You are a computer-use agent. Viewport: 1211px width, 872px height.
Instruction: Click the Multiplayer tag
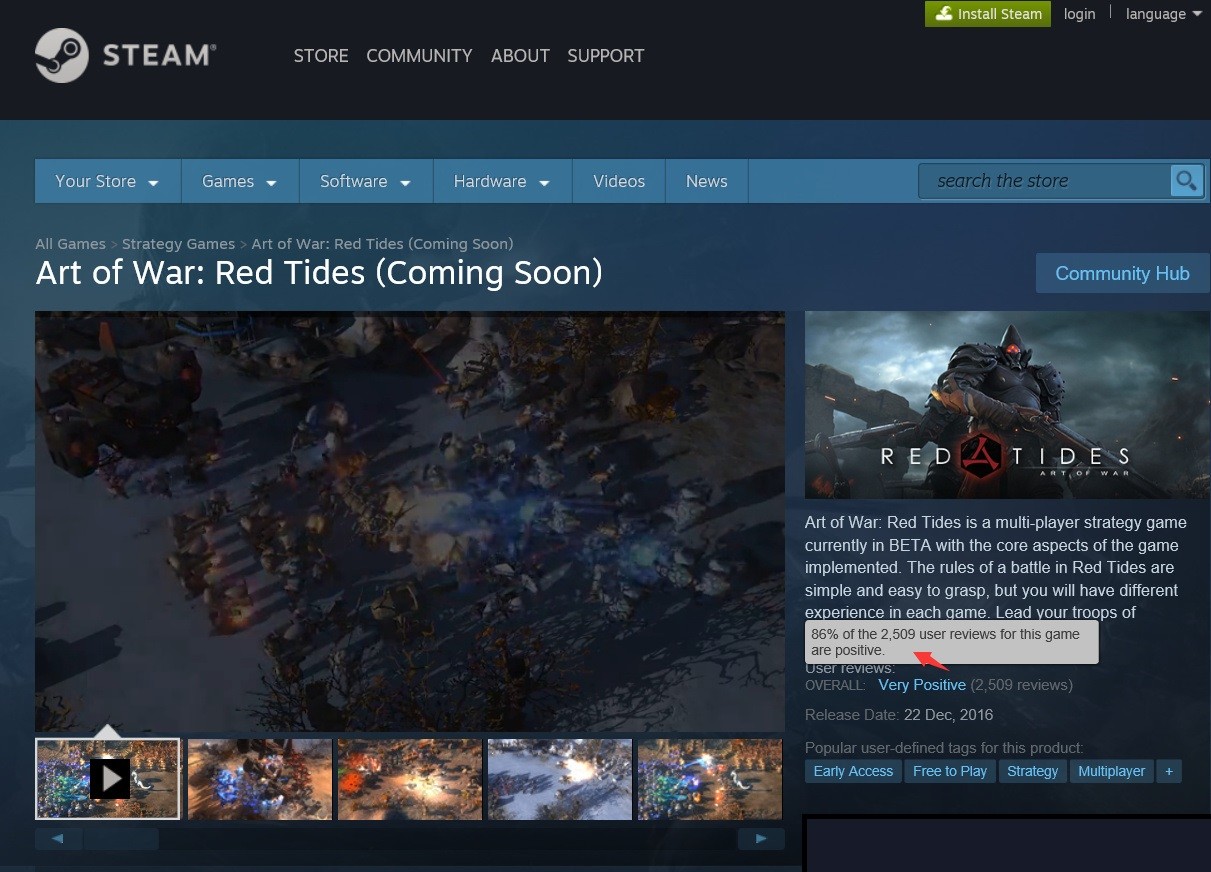point(1112,771)
